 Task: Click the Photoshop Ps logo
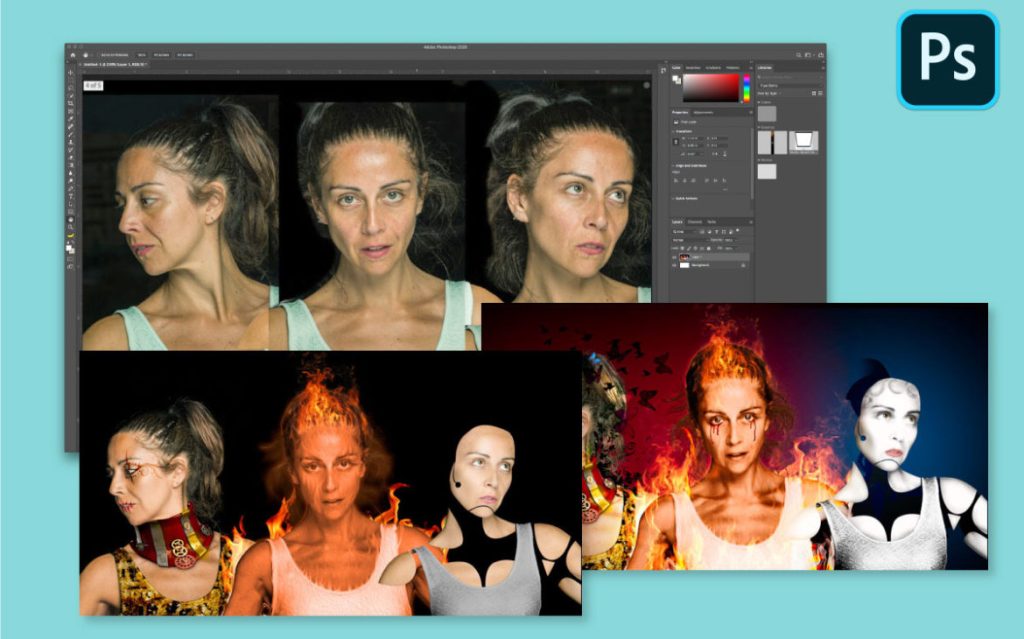pyautogui.click(x=947, y=60)
